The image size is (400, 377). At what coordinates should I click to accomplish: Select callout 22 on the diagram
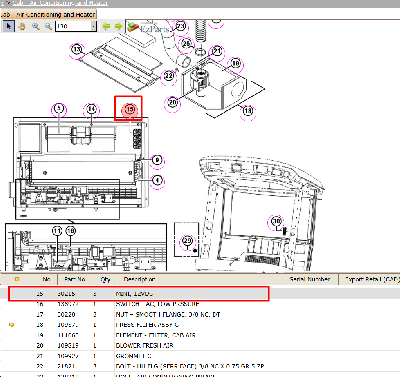[169, 76]
